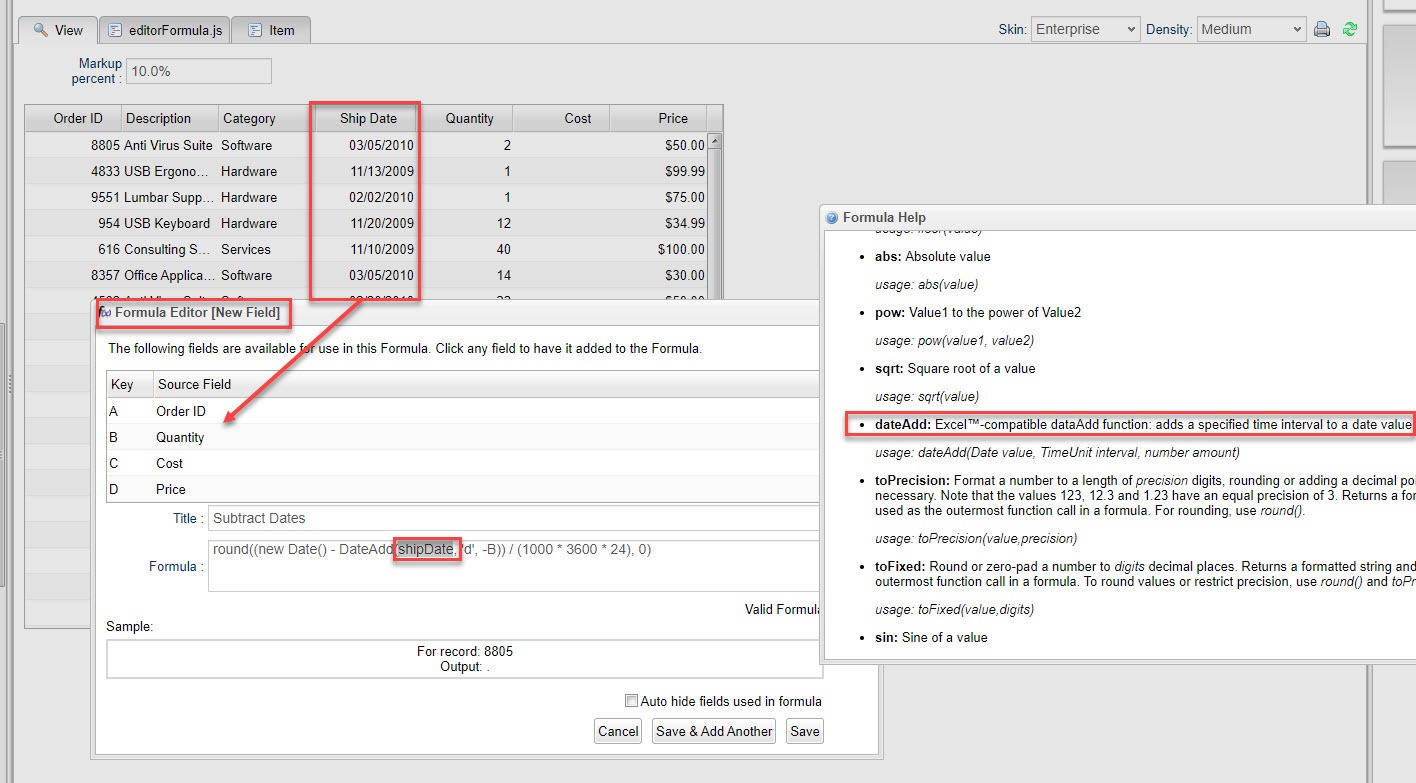Click the Valid Formula status text

coord(783,609)
